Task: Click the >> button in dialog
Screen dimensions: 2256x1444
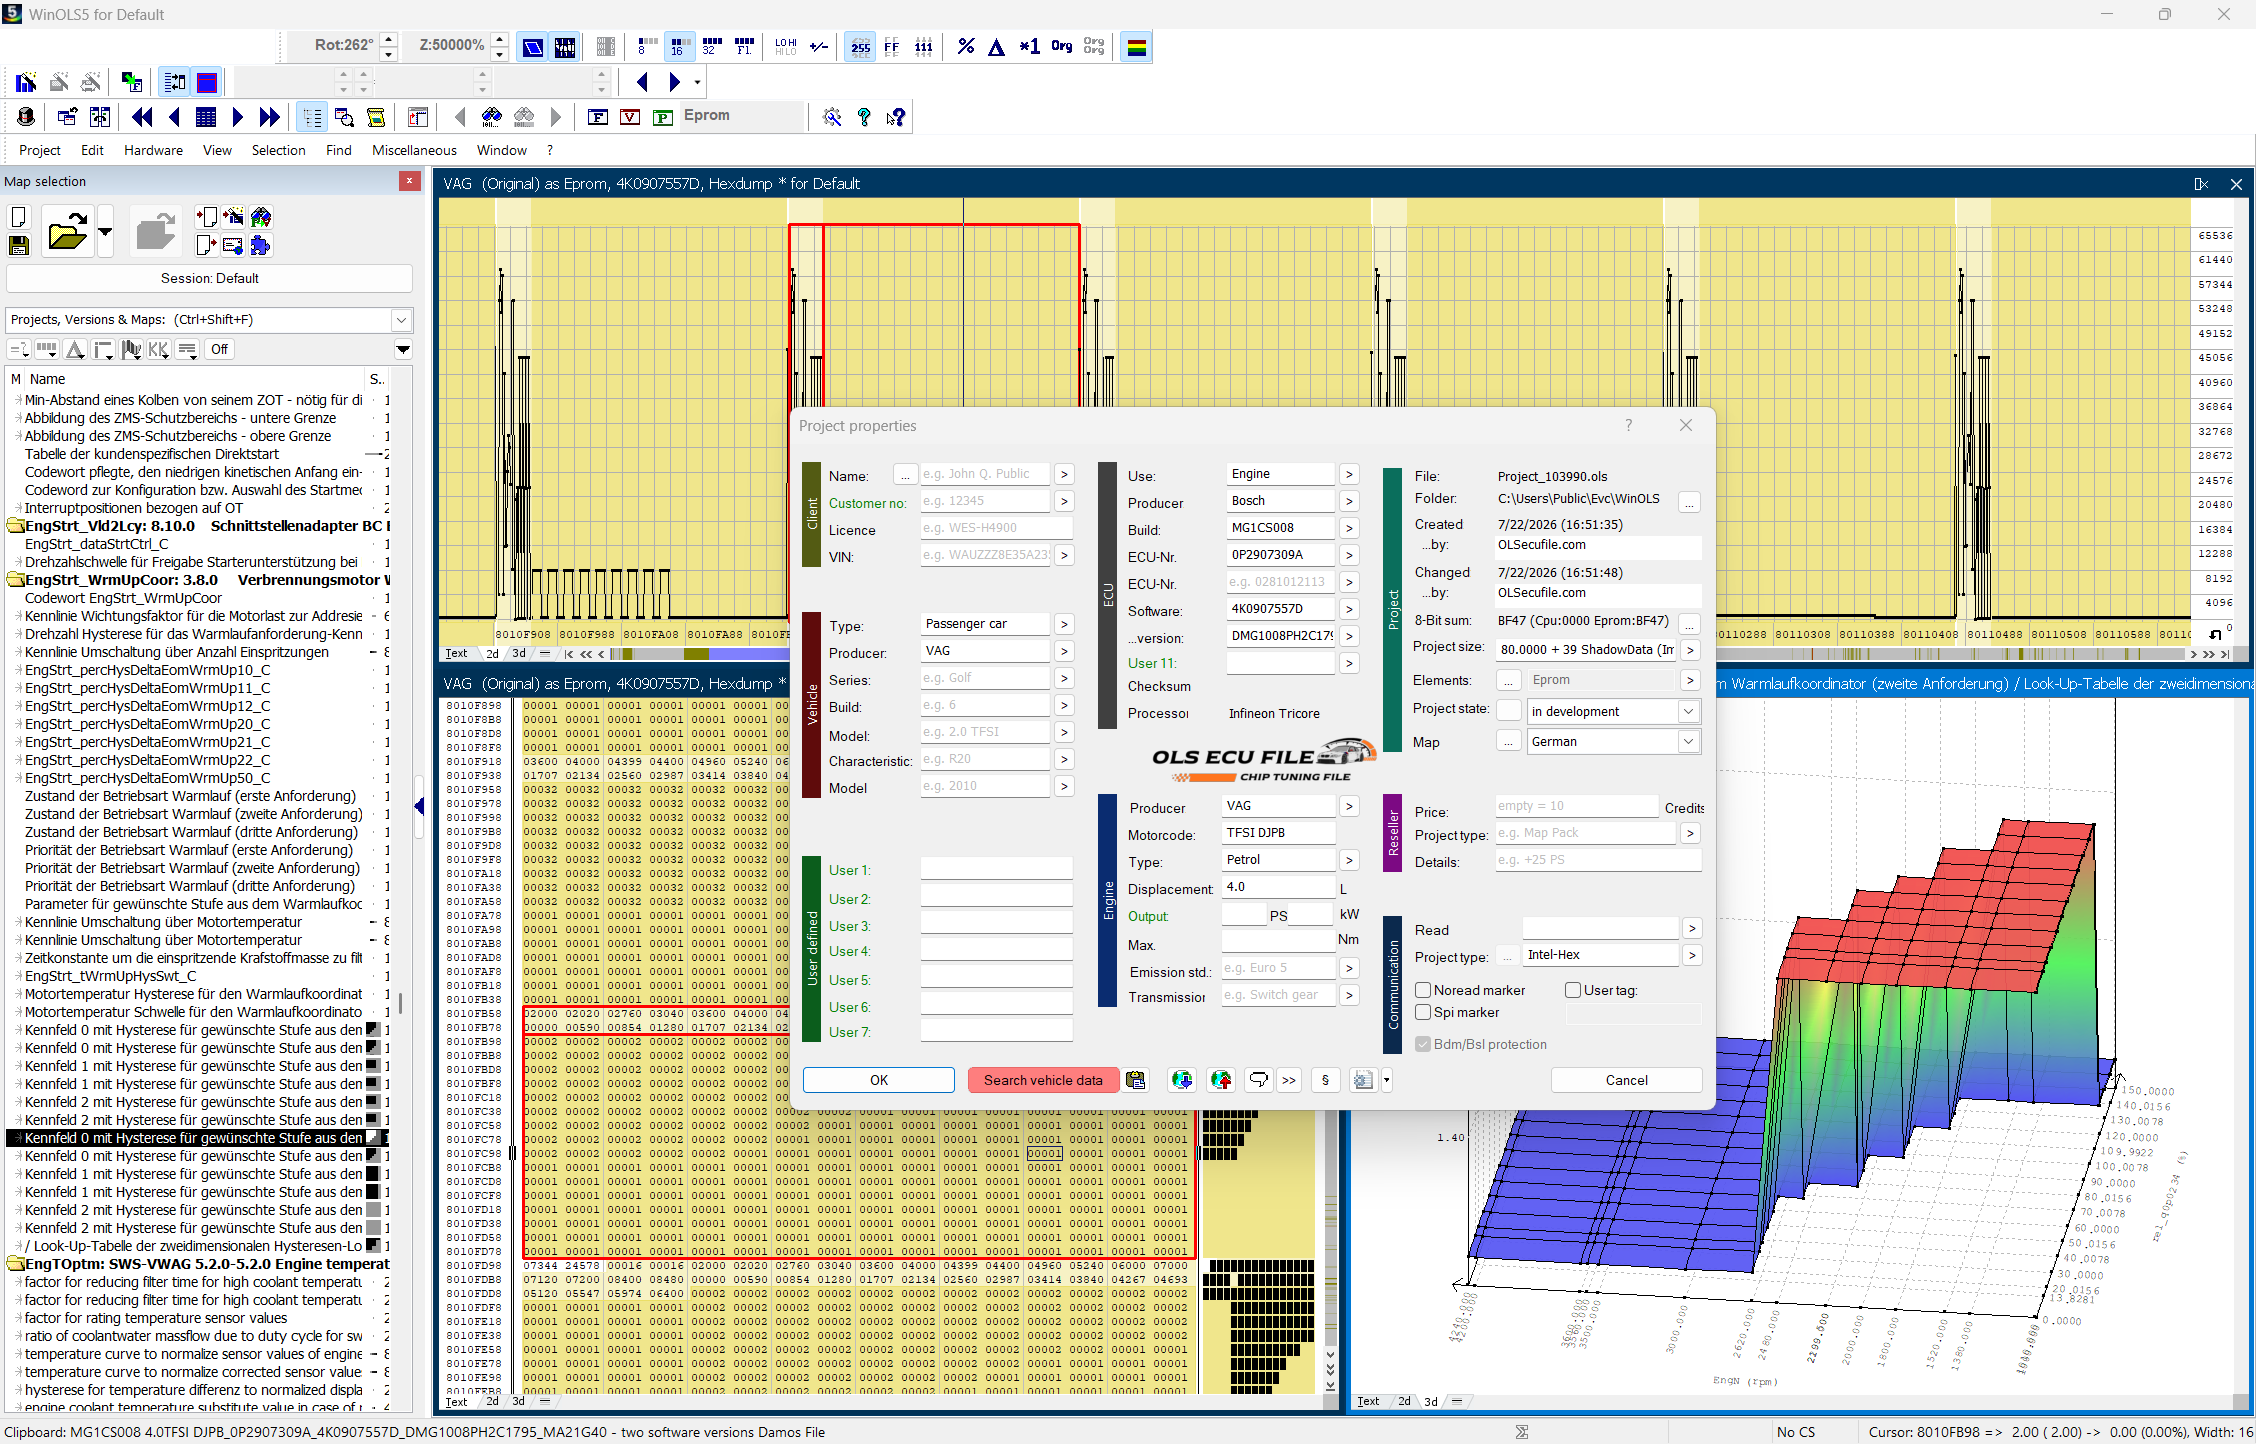Action: 1288,1080
